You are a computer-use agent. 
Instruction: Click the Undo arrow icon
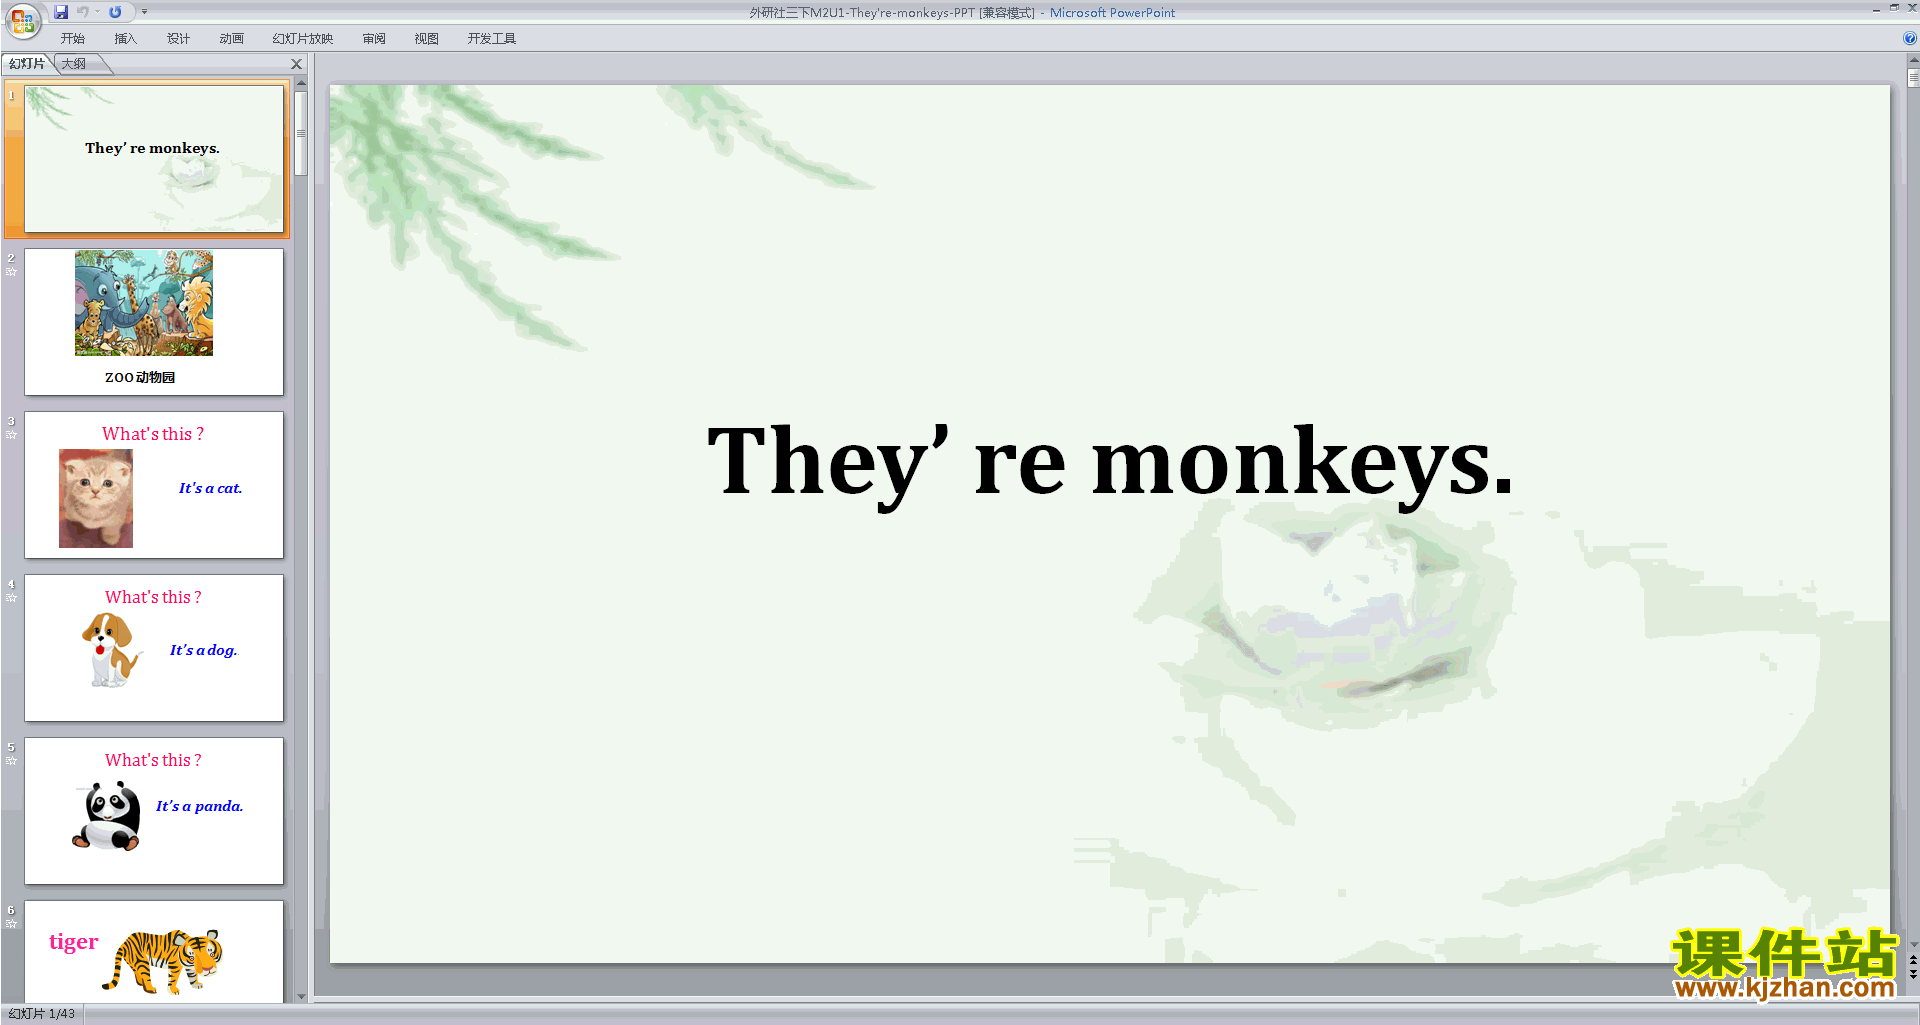pos(83,12)
